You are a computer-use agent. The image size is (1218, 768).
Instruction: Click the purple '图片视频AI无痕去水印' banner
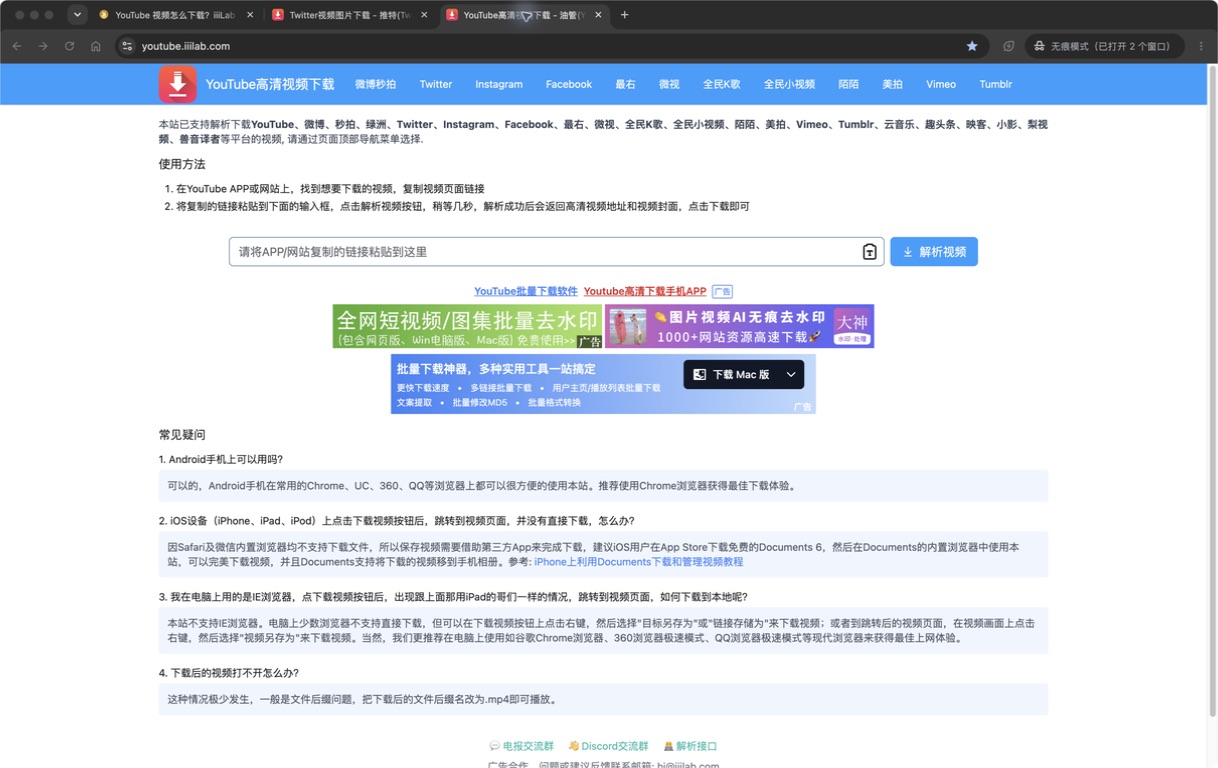coord(739,326)
